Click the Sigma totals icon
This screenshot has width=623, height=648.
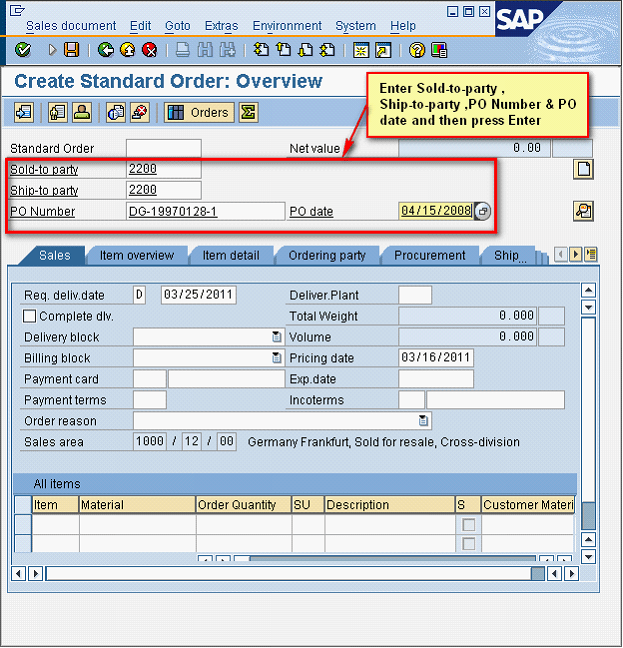(248, 112)
